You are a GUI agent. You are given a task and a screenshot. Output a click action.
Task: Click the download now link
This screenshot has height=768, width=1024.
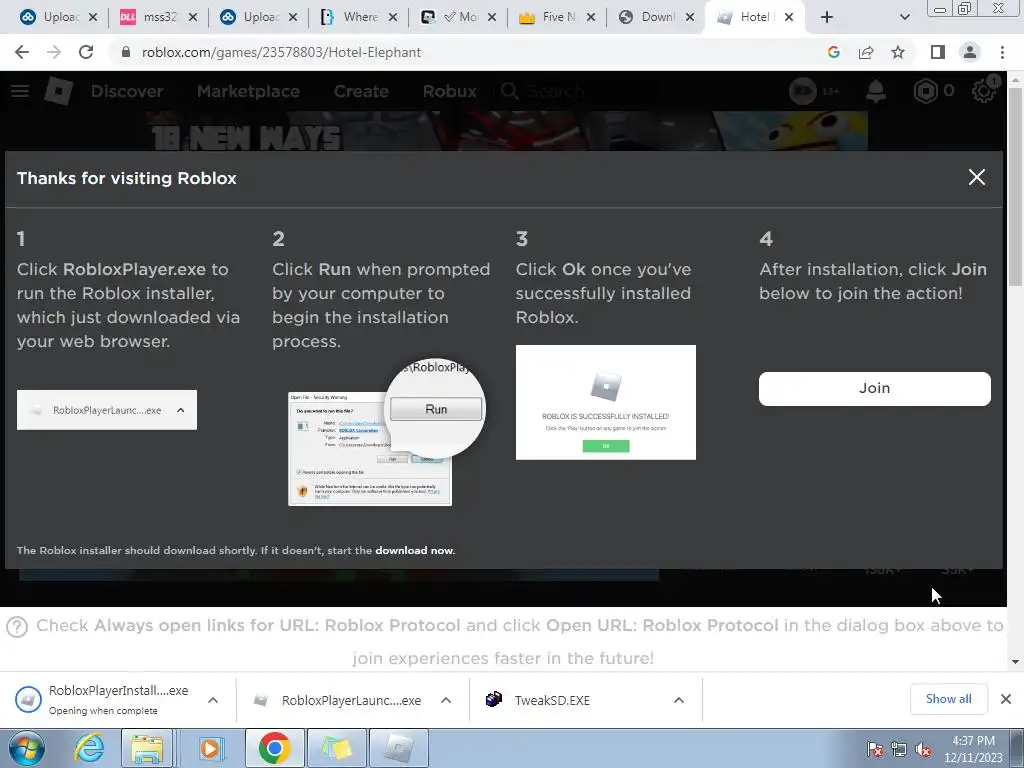(x=413, y=551)
